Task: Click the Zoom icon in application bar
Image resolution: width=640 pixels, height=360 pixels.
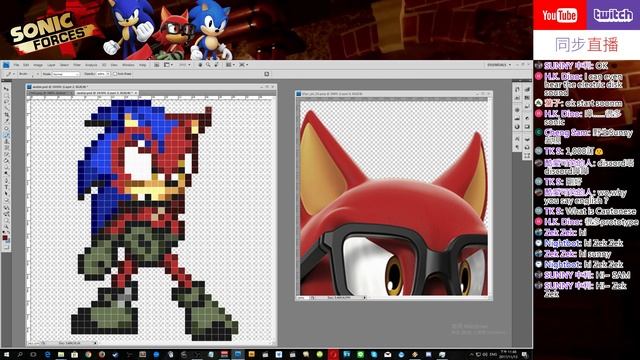Action: tap(208, 64)
